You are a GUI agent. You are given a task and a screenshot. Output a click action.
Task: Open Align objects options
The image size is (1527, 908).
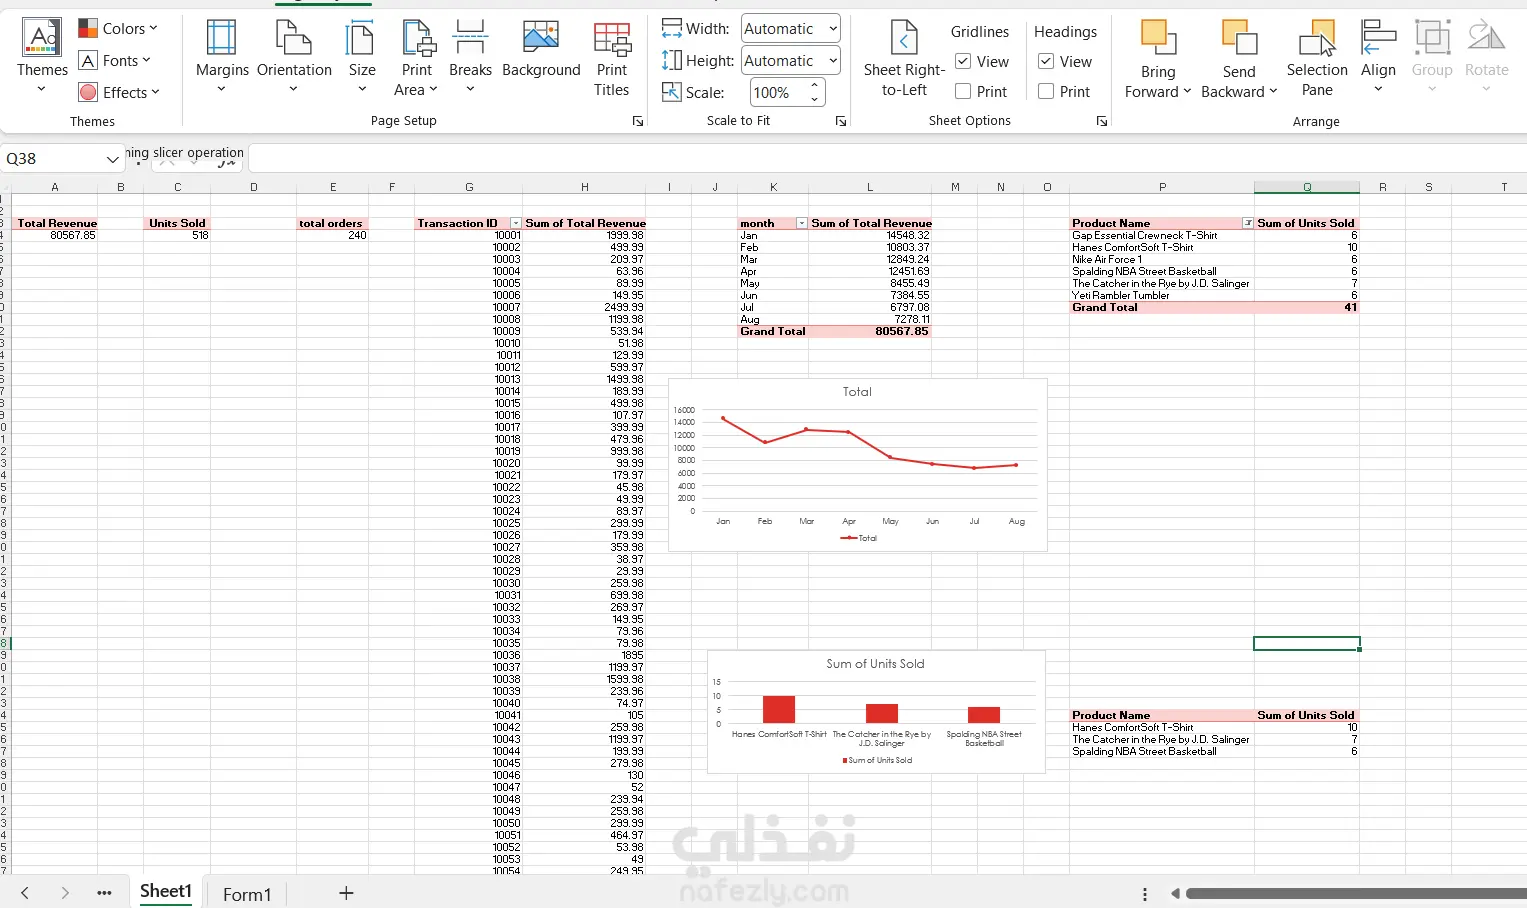[1378, 56]
